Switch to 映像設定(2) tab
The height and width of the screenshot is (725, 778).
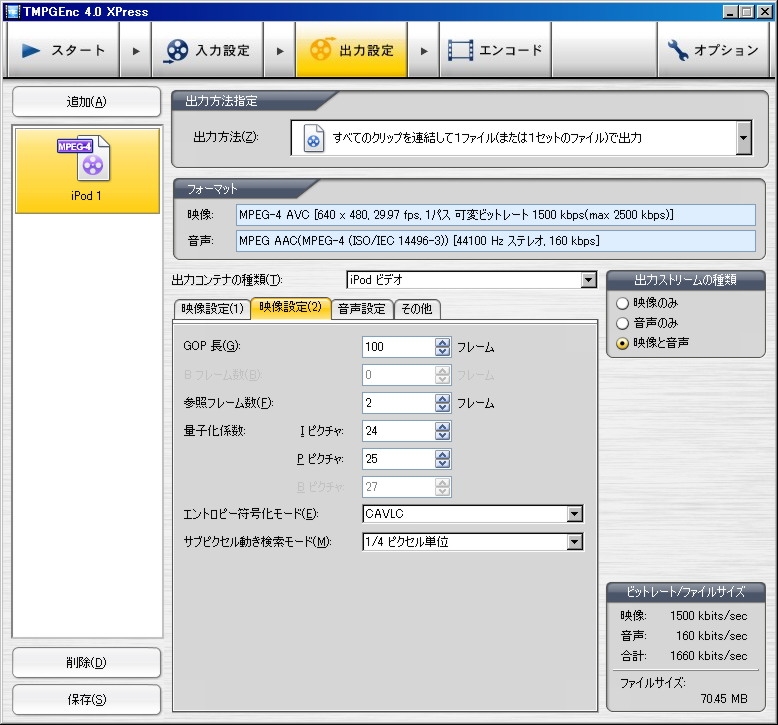[x=291, y=307]
